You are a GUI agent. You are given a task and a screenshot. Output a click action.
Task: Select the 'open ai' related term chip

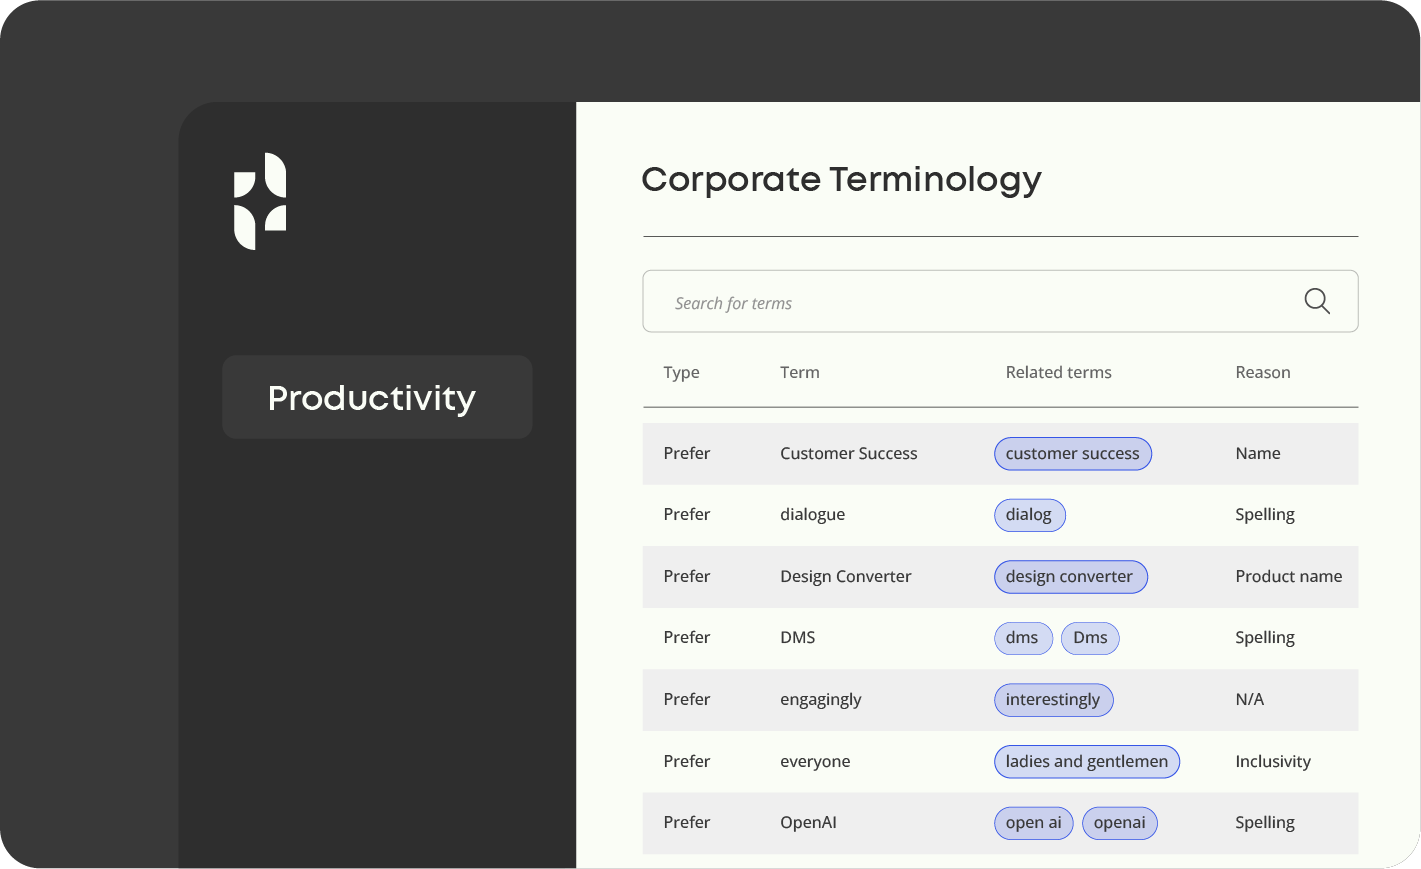click(1033, 822)
